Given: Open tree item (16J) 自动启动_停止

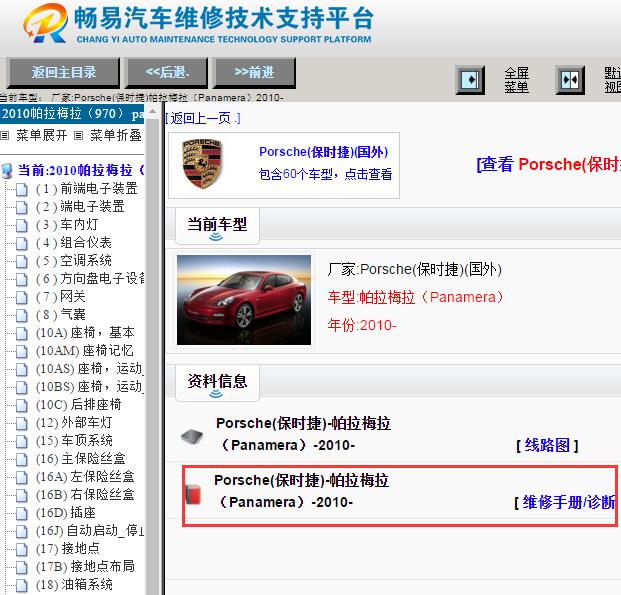Looking at the screenshot, I should point(90,530).
